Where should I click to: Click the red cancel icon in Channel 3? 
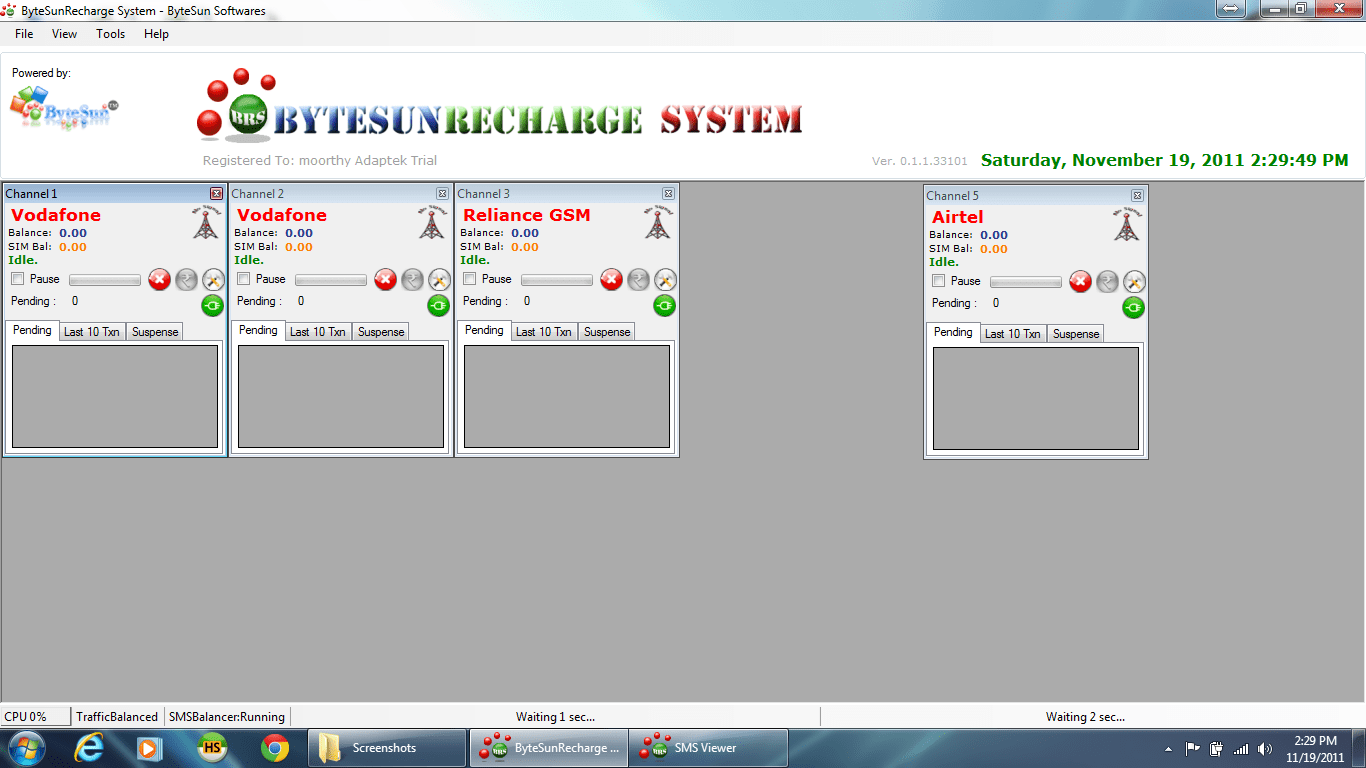[611, 280]
